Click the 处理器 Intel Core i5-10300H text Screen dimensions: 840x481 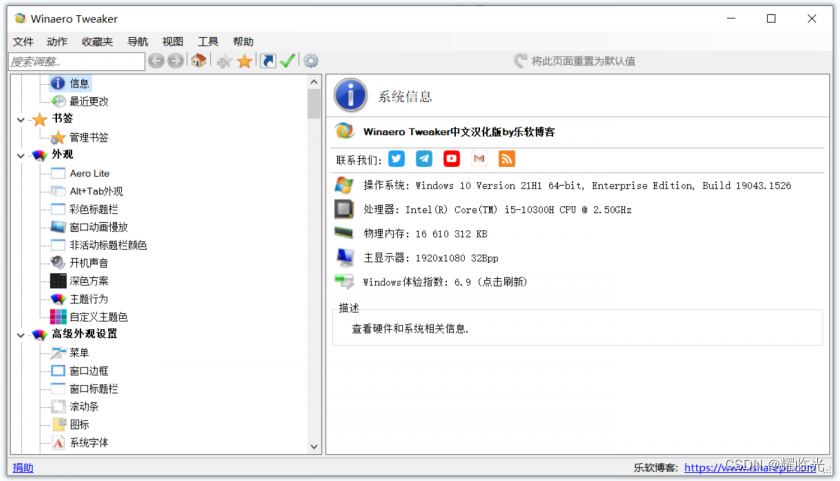point(497,209)
